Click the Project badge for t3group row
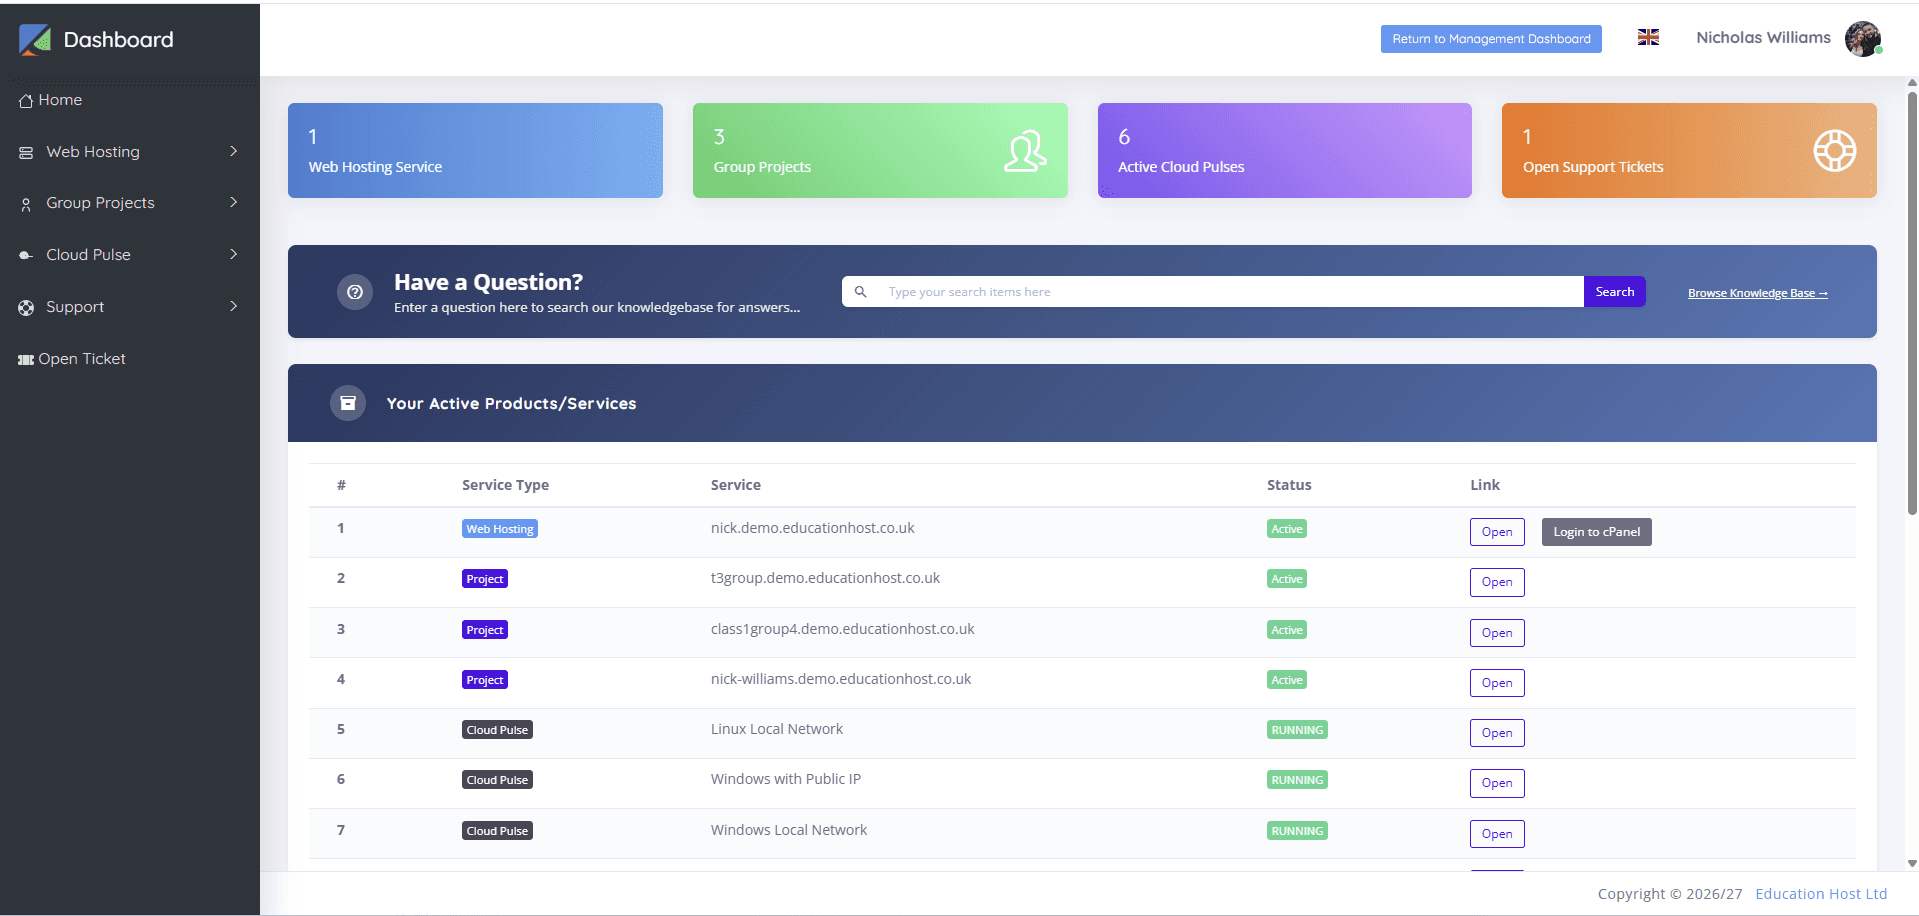 (x=485, y=579)
